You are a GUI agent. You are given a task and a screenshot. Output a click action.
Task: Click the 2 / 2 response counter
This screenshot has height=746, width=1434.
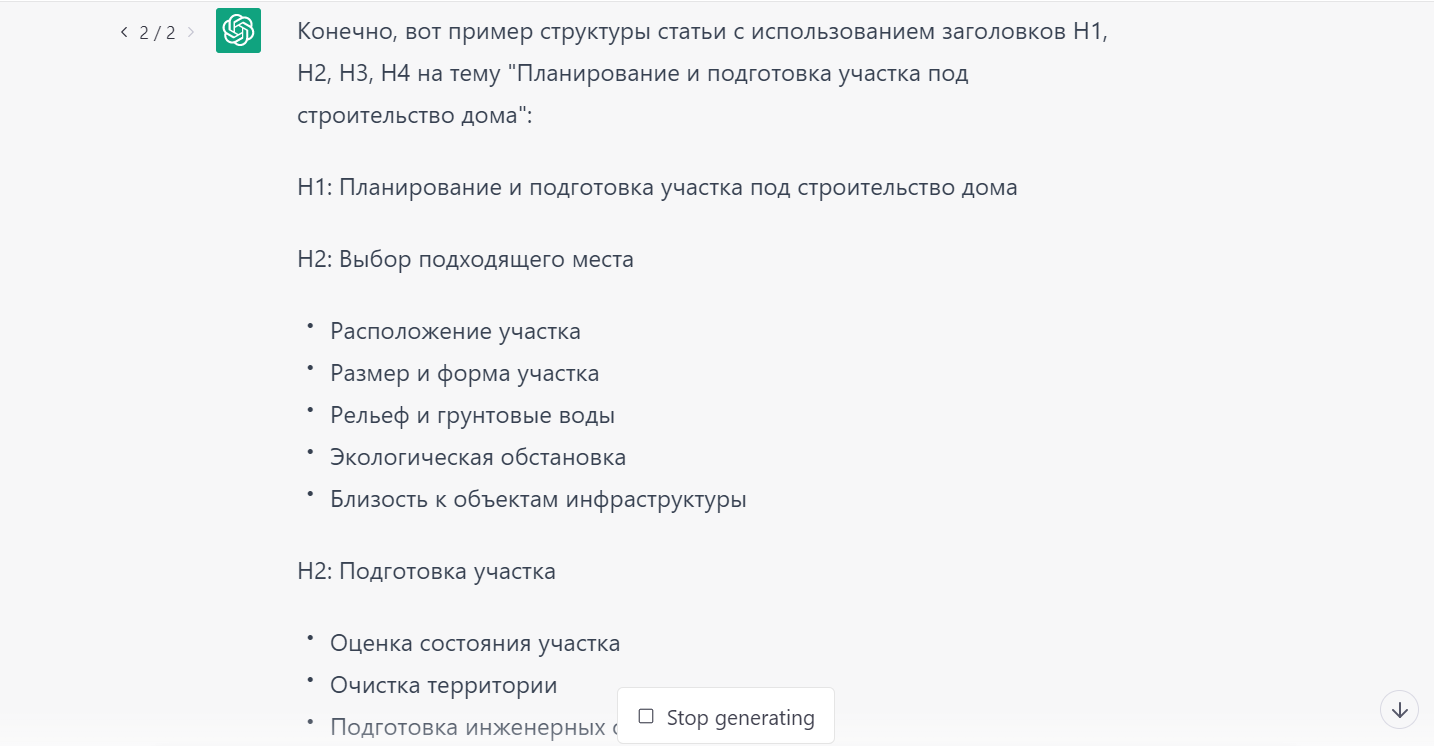157,32
